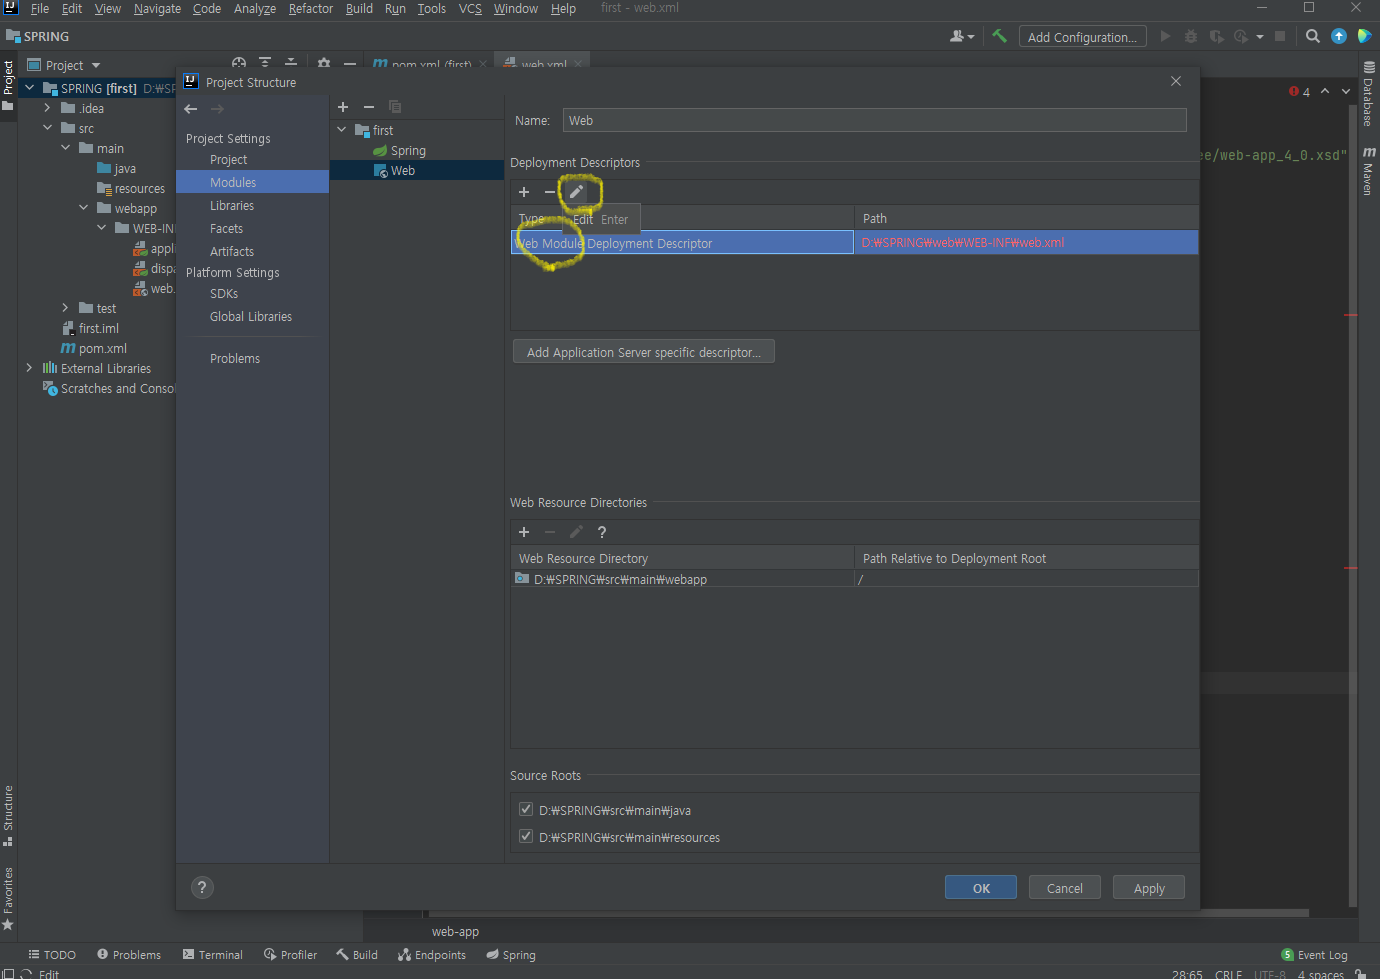Open the Database tool window

click(1369, 94)
